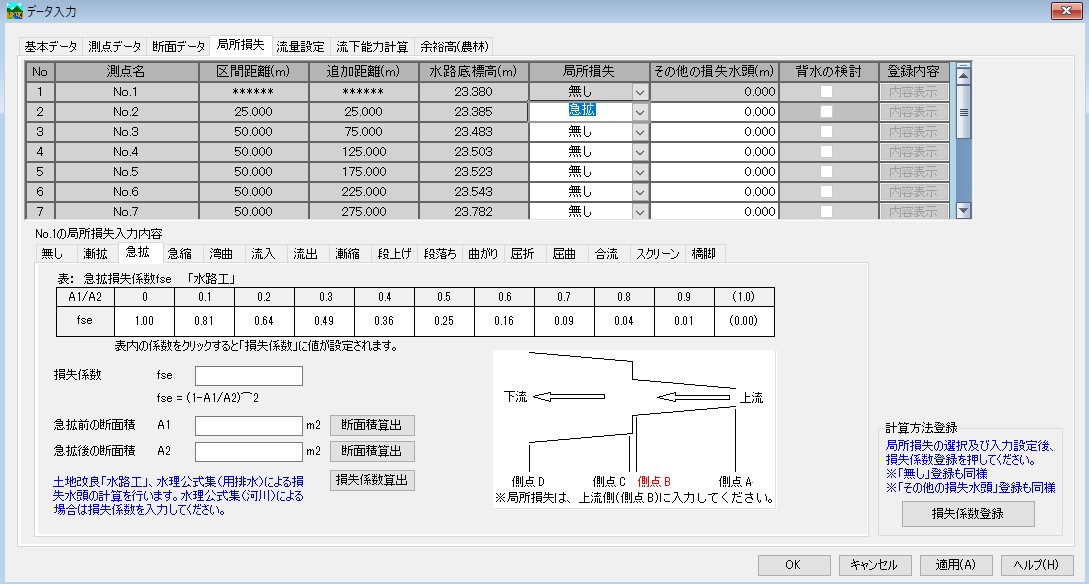The width and height of the screenshot is (1089, 584).
Task: Switch to the 流量設定 tab
Action: coord(301,47)
